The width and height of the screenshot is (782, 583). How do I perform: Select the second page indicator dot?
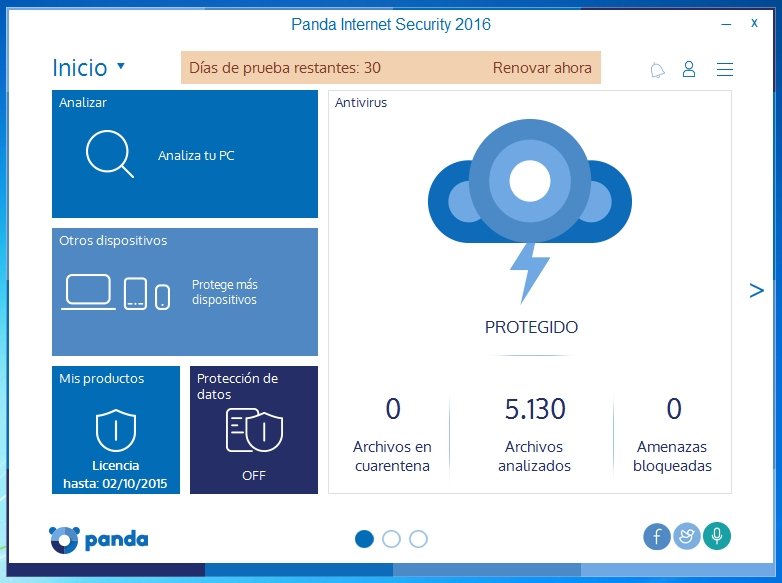[x=391, y=539]
